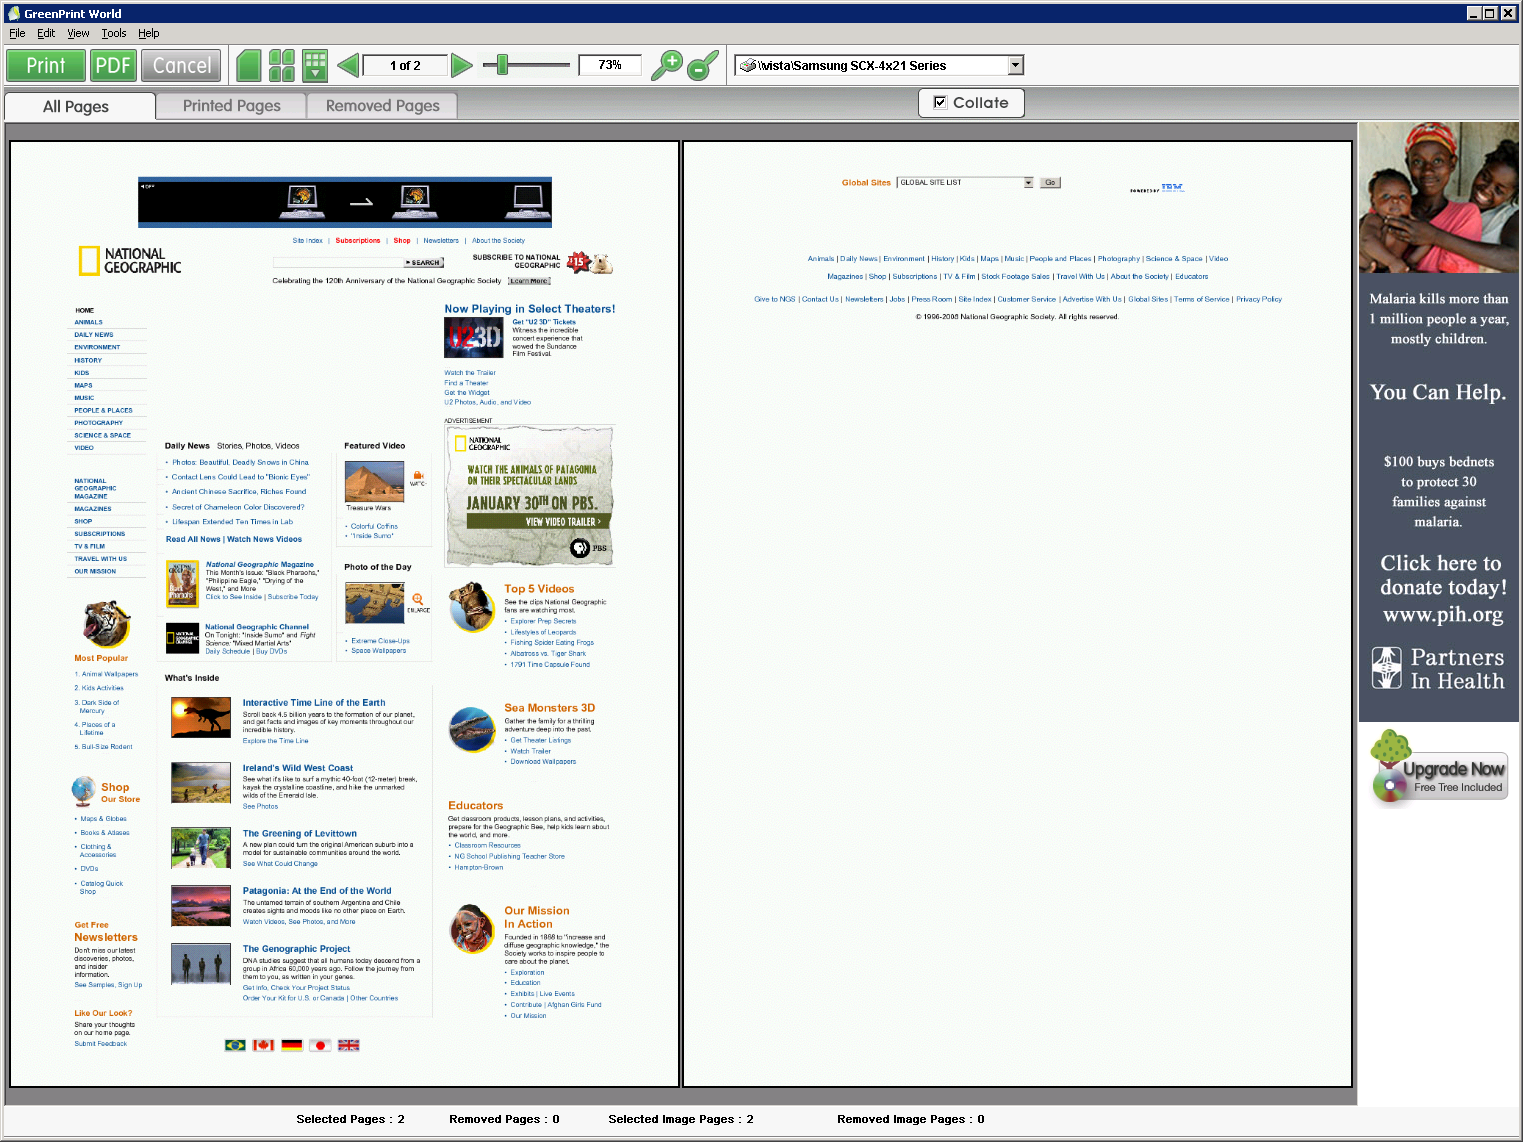
Task: Go to previous page with left arrow
Action: point(348,66)
